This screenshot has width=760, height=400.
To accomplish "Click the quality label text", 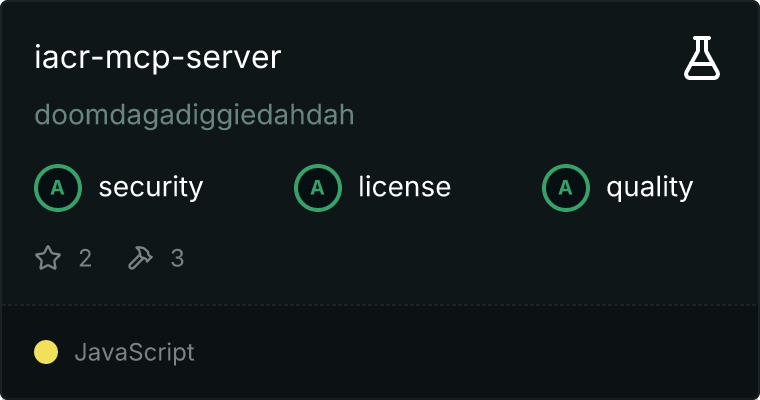I will 649,188.
